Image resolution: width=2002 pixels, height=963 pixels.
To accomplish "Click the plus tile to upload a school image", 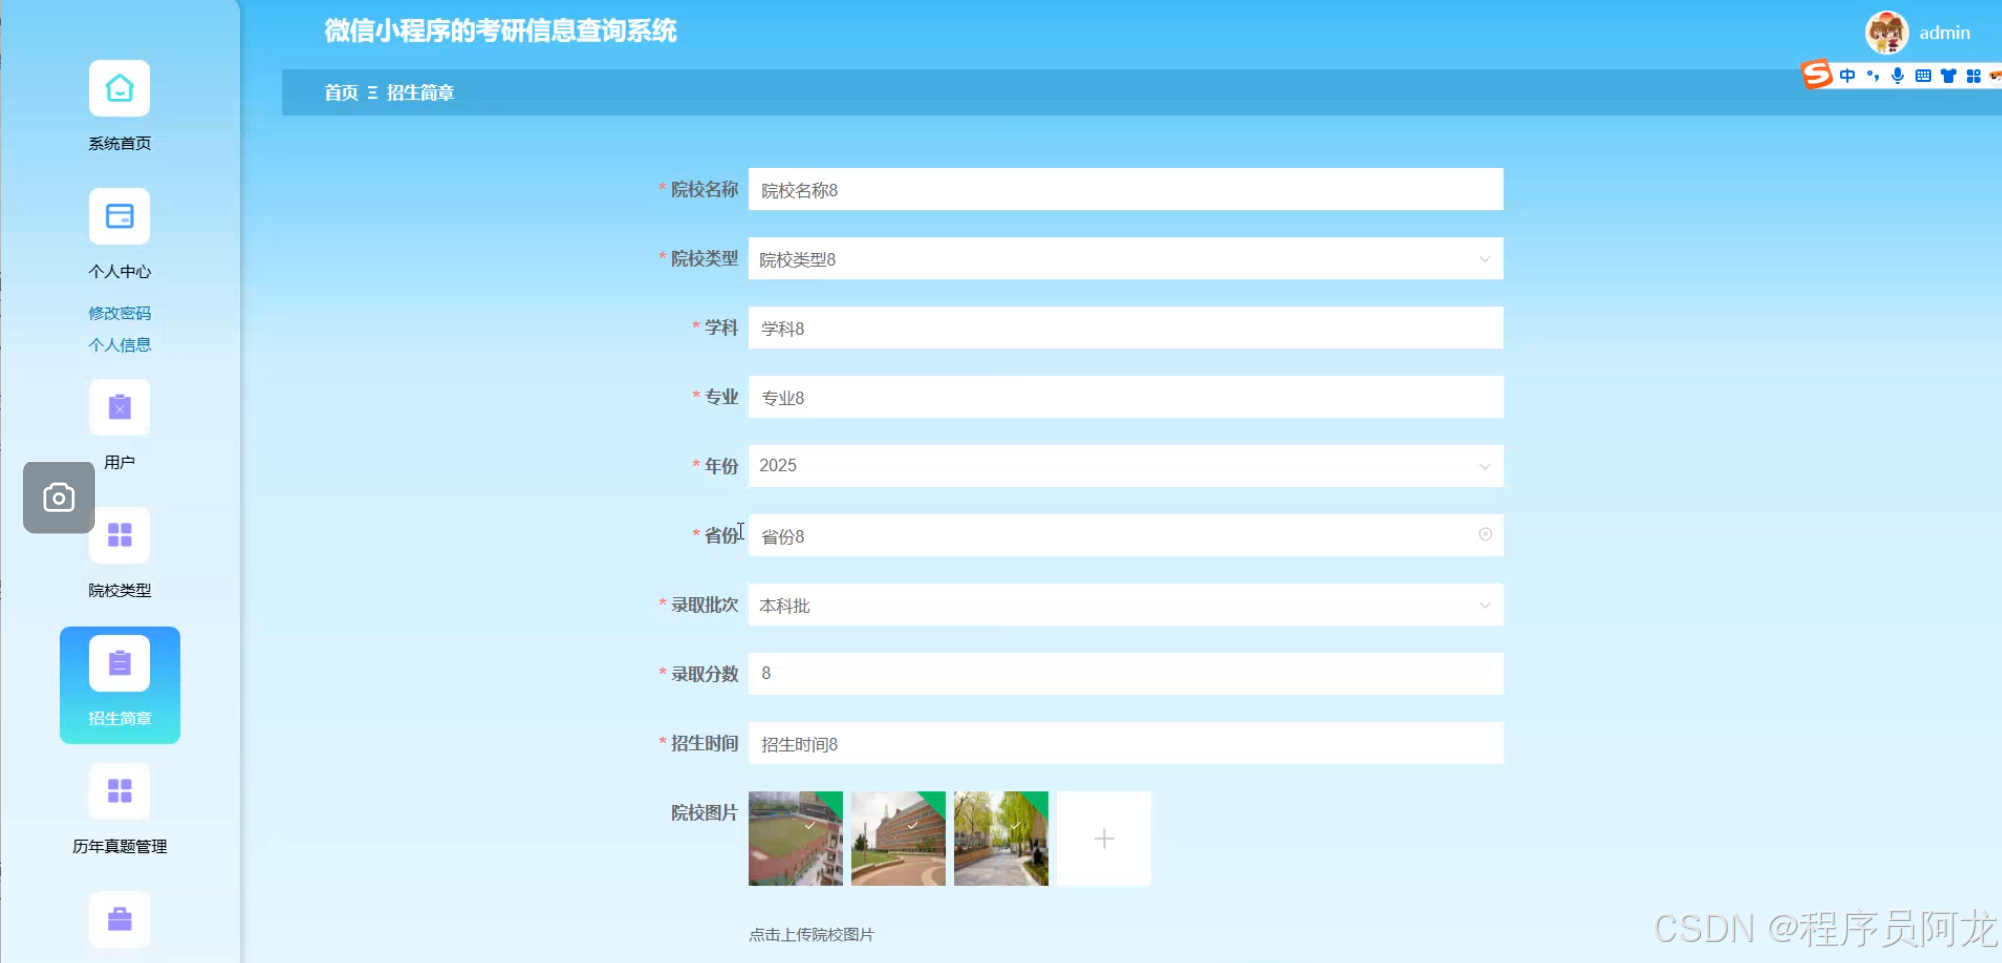I will point(1103,839).
